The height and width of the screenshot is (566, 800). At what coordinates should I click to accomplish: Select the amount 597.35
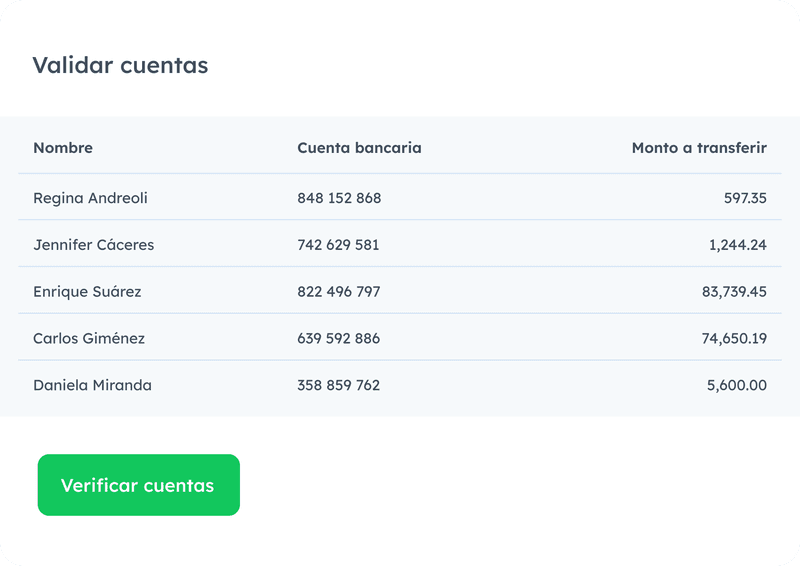(745, 198)
